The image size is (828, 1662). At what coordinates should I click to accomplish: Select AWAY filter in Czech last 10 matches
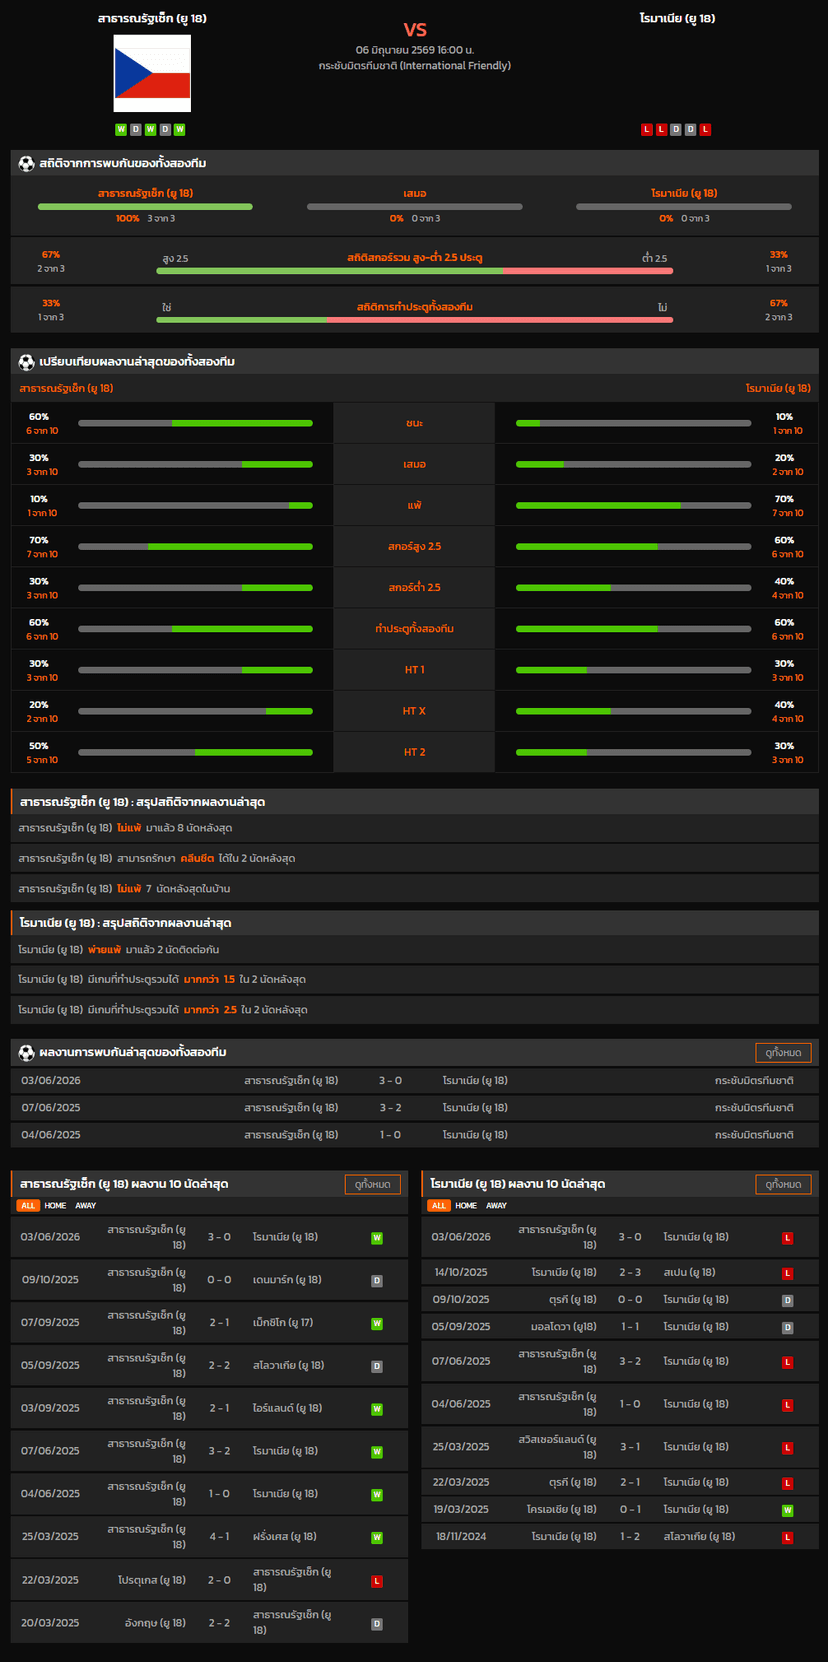(x=86, y=1205)
